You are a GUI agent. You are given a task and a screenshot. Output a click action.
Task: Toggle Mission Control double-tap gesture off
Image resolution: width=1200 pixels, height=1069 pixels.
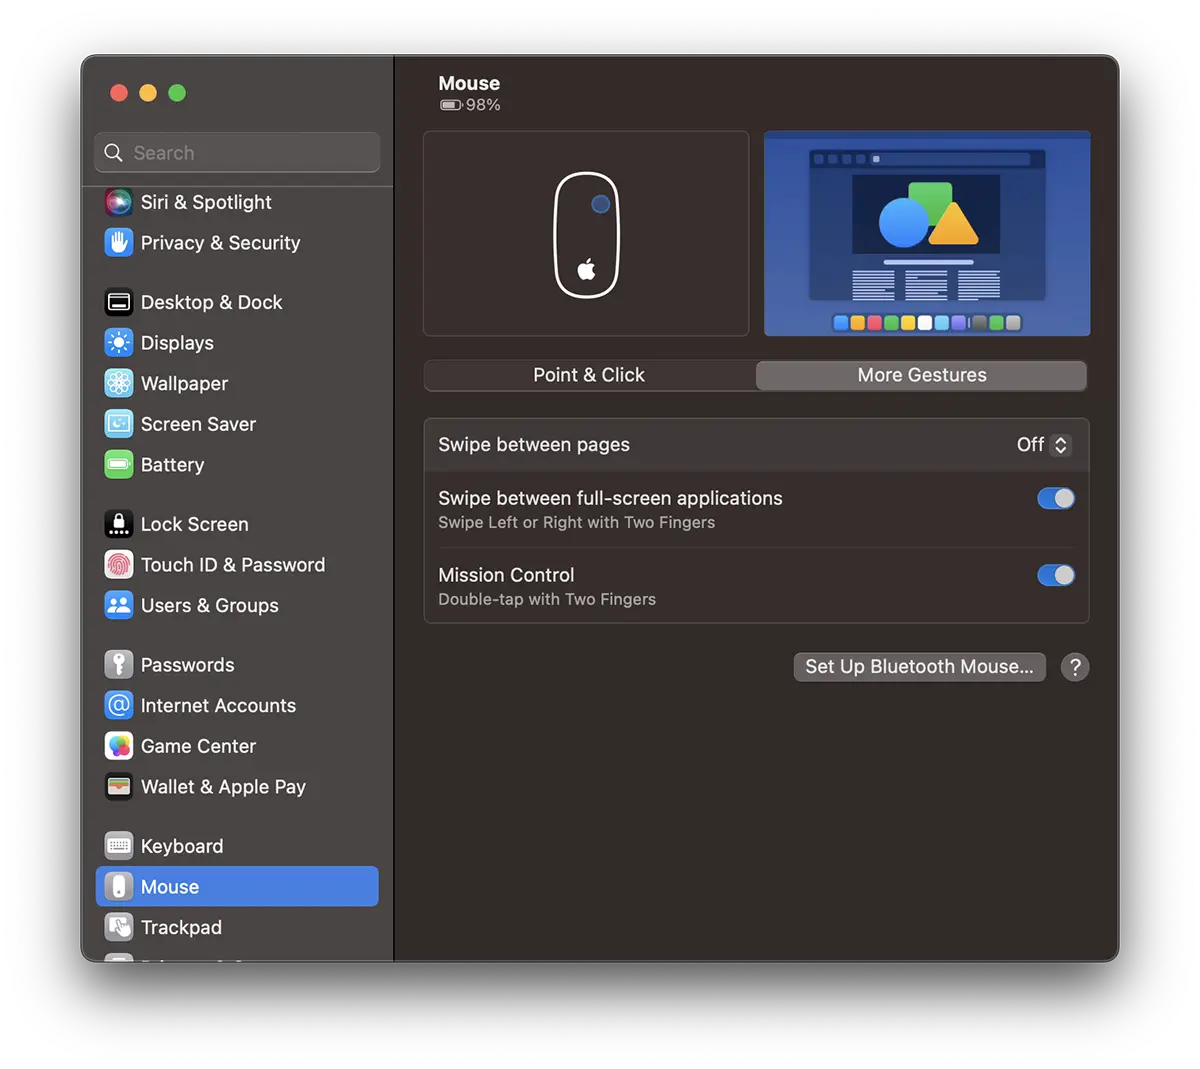(x=1055, y=575)
